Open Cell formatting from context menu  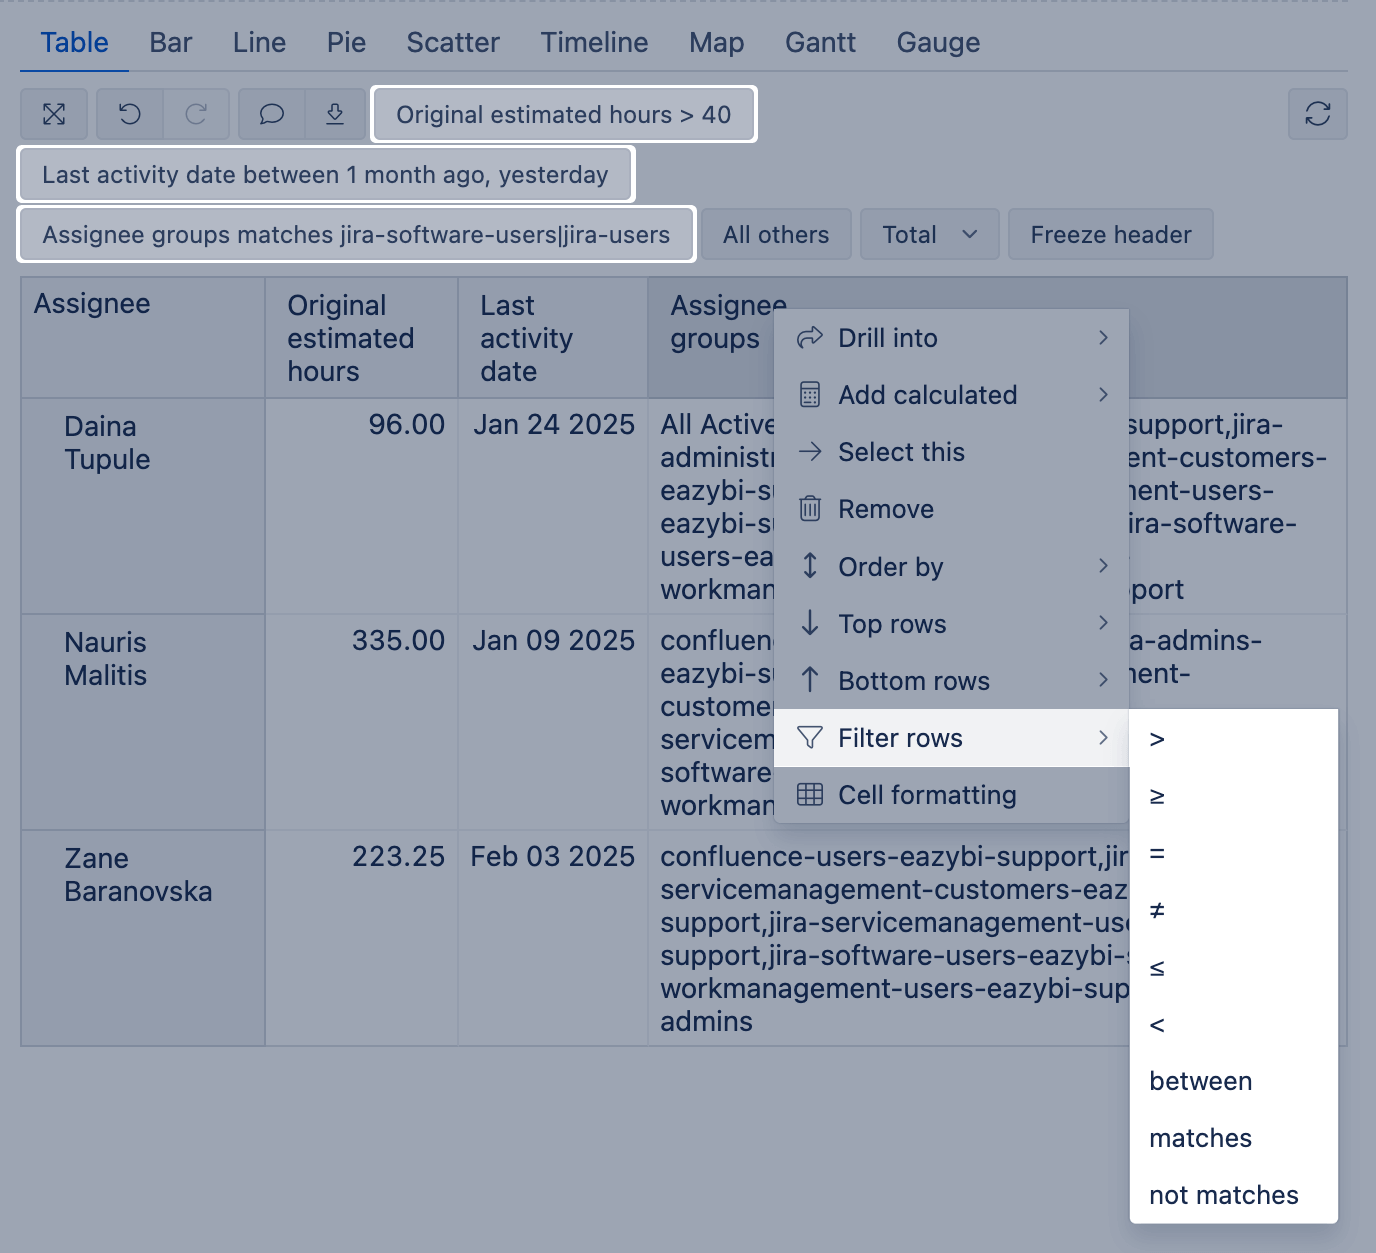(926, 795)
